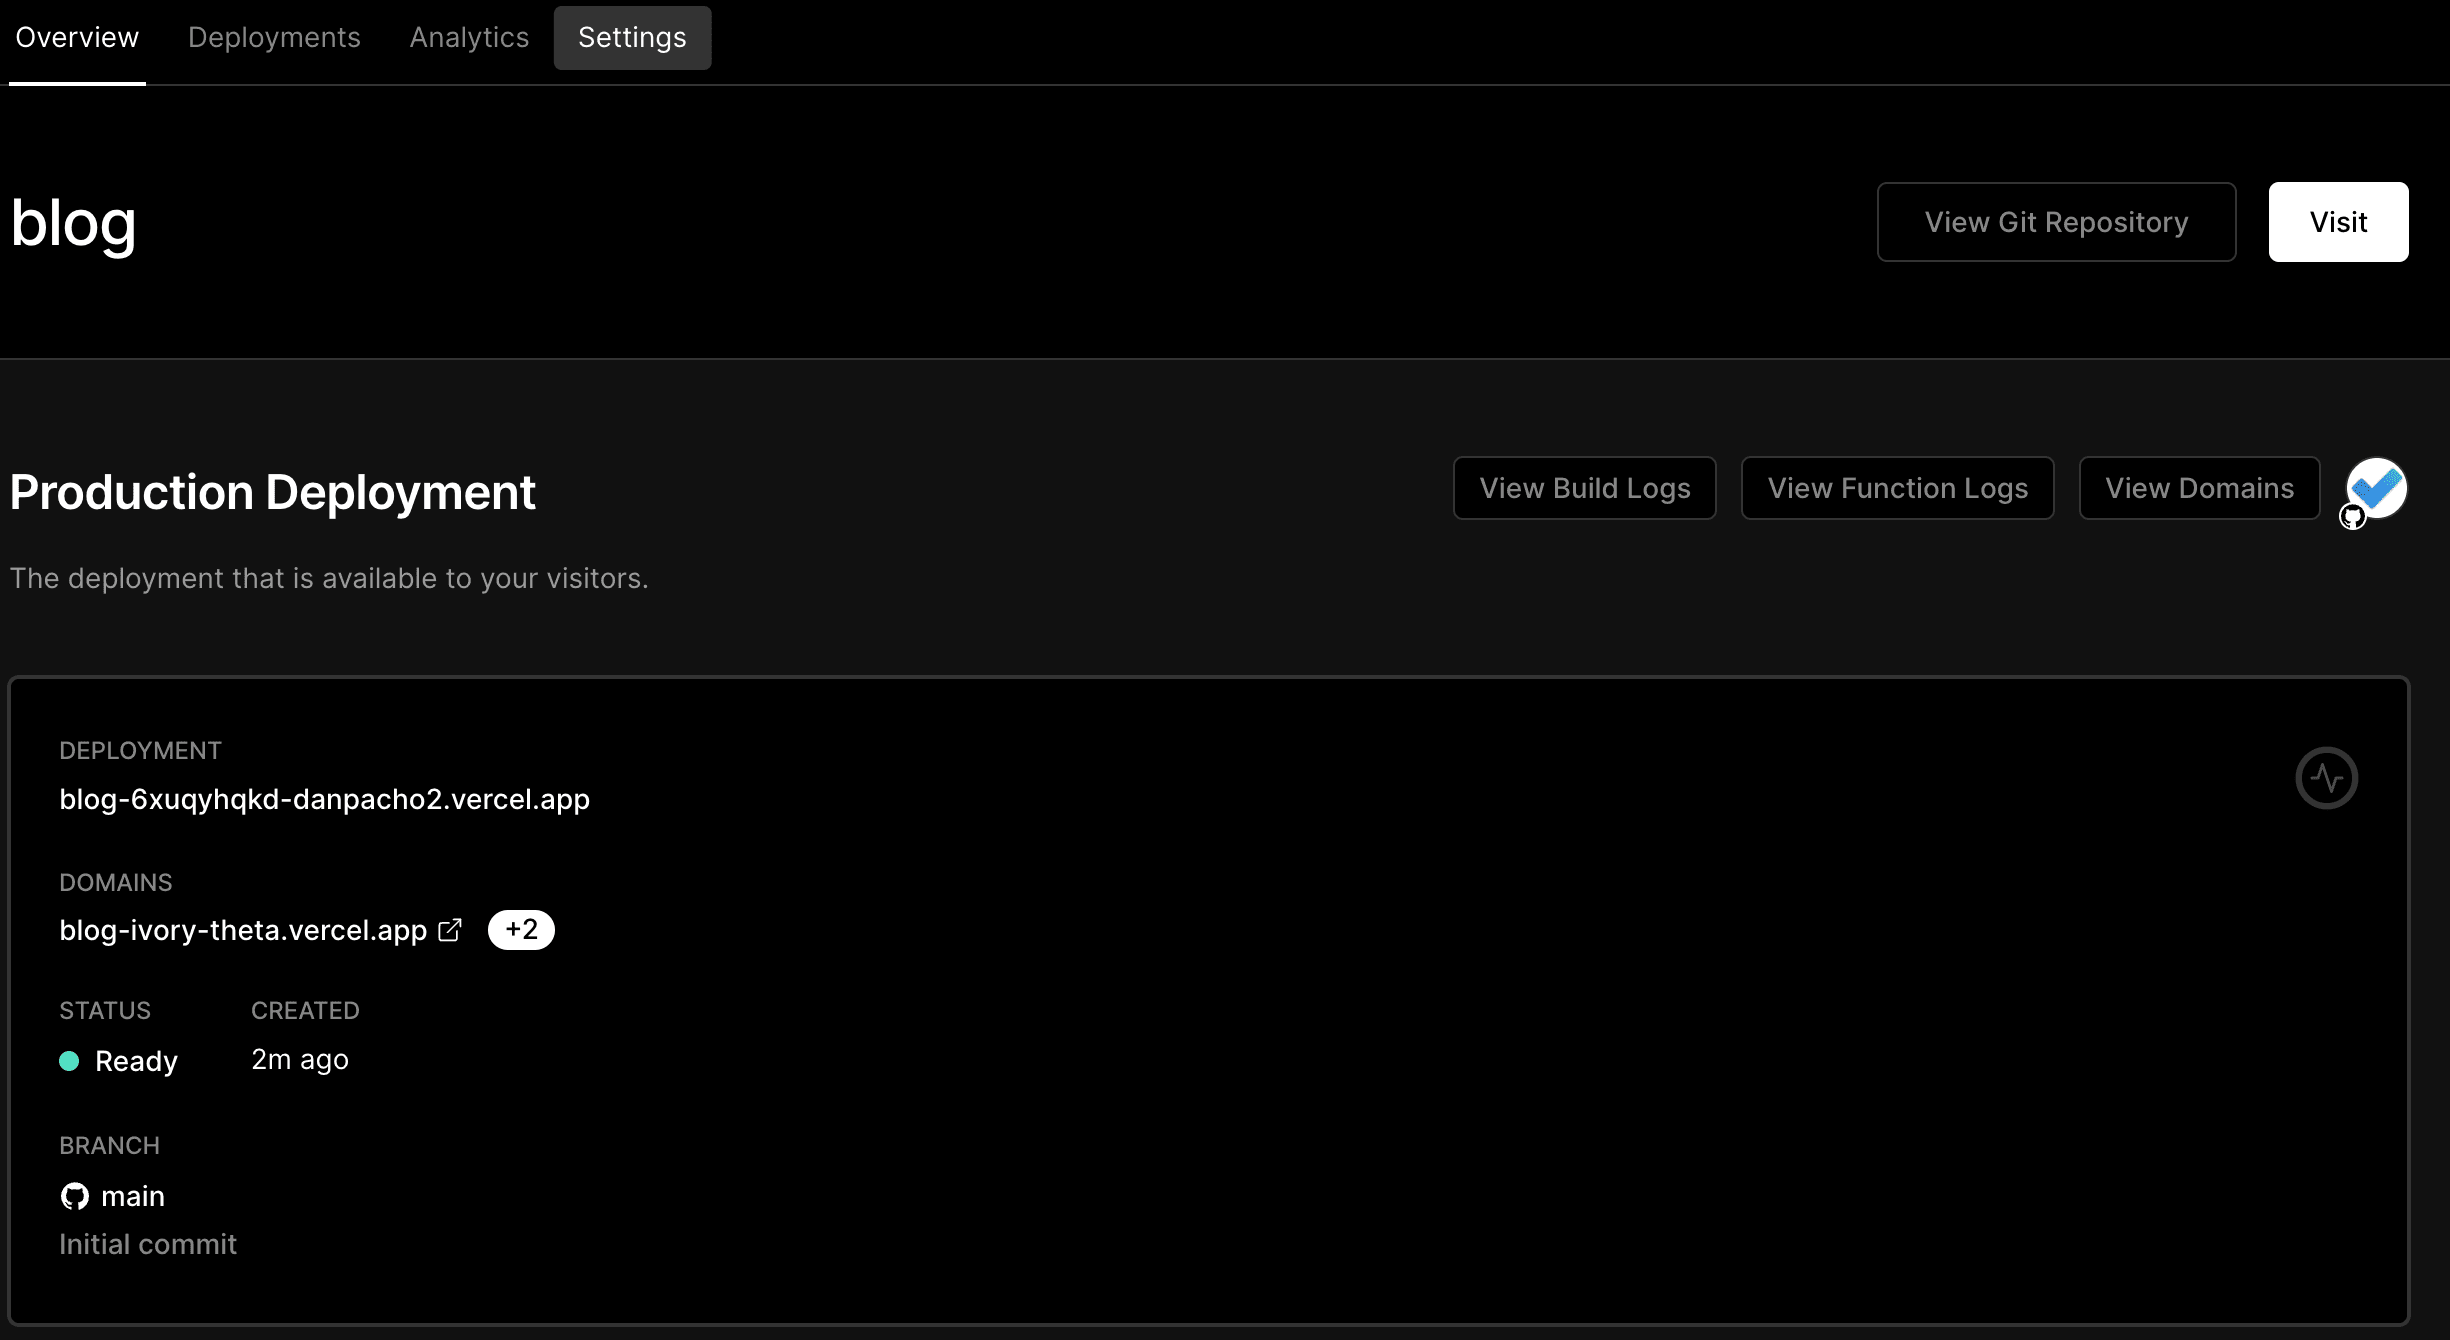Open View Function Logs
The image size is (2450, 1340).
click(1897, 488)
